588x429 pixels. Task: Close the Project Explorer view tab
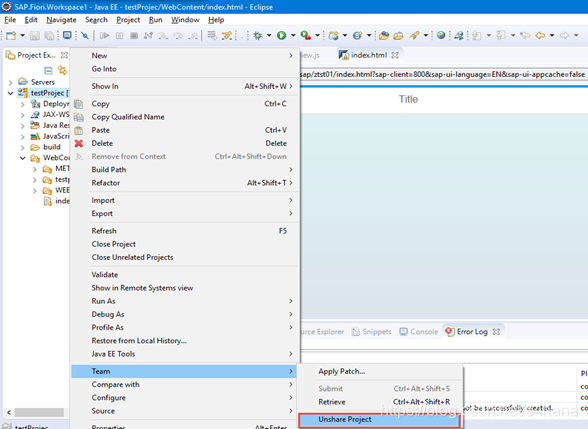pos(64,55)
